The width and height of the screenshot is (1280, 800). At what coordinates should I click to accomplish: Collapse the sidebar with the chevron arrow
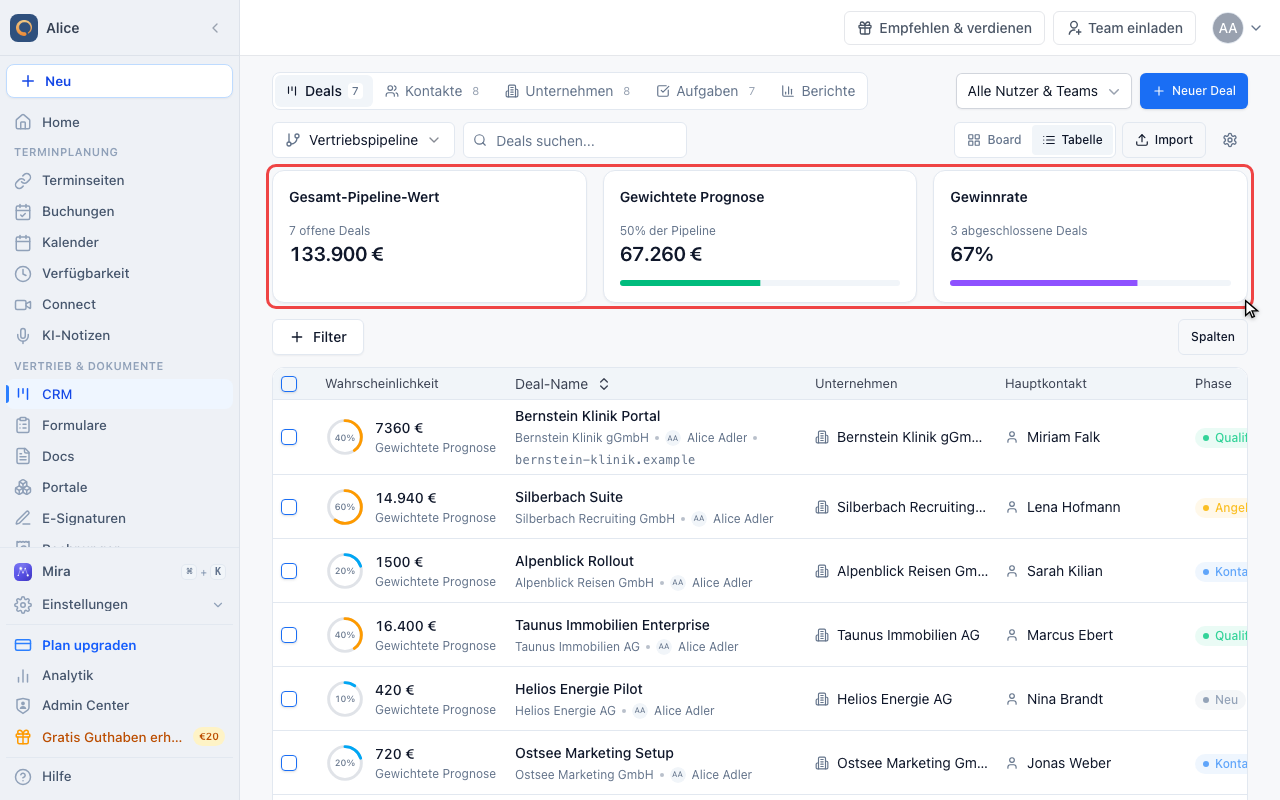(x=215, y=28)
